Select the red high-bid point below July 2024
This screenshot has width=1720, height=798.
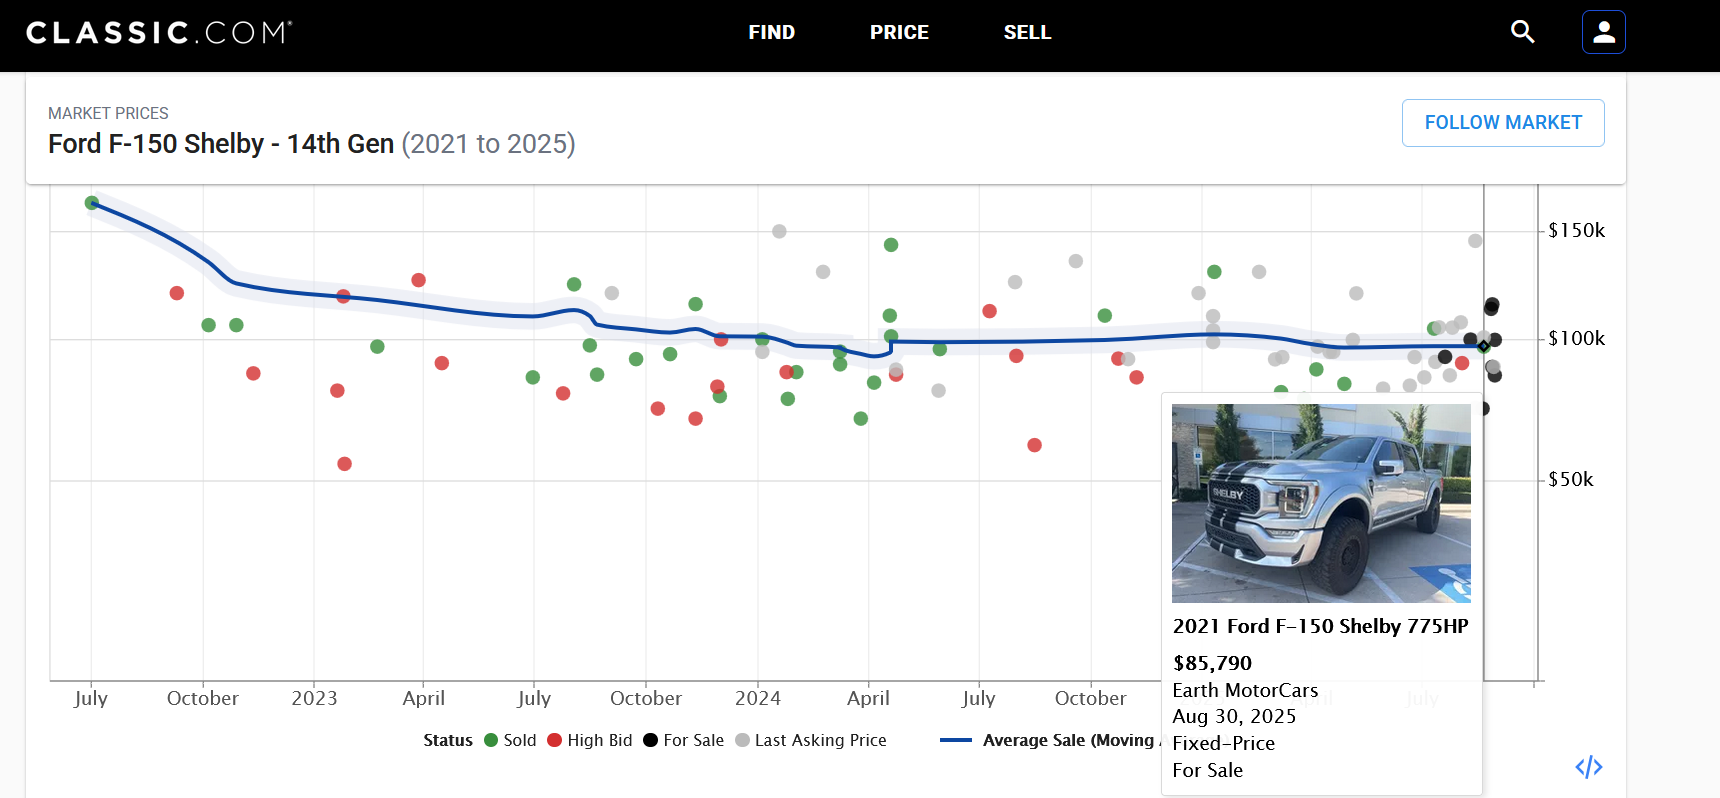[x=1034, y=445]
